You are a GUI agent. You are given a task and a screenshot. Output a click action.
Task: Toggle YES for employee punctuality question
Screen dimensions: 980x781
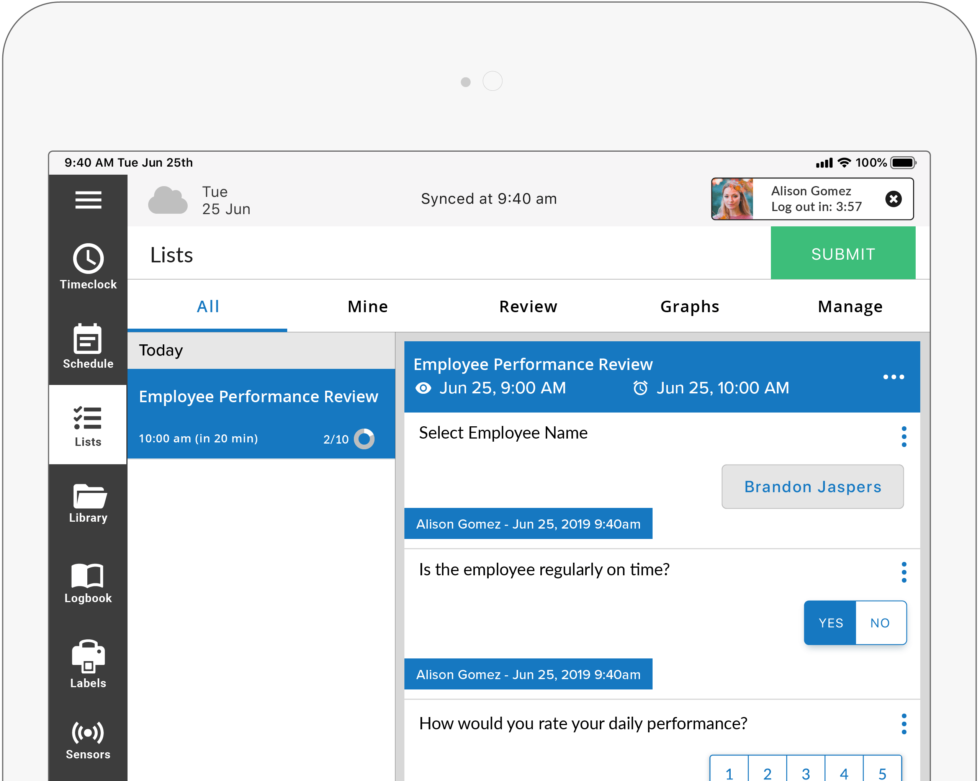click(x=830, y=622)
